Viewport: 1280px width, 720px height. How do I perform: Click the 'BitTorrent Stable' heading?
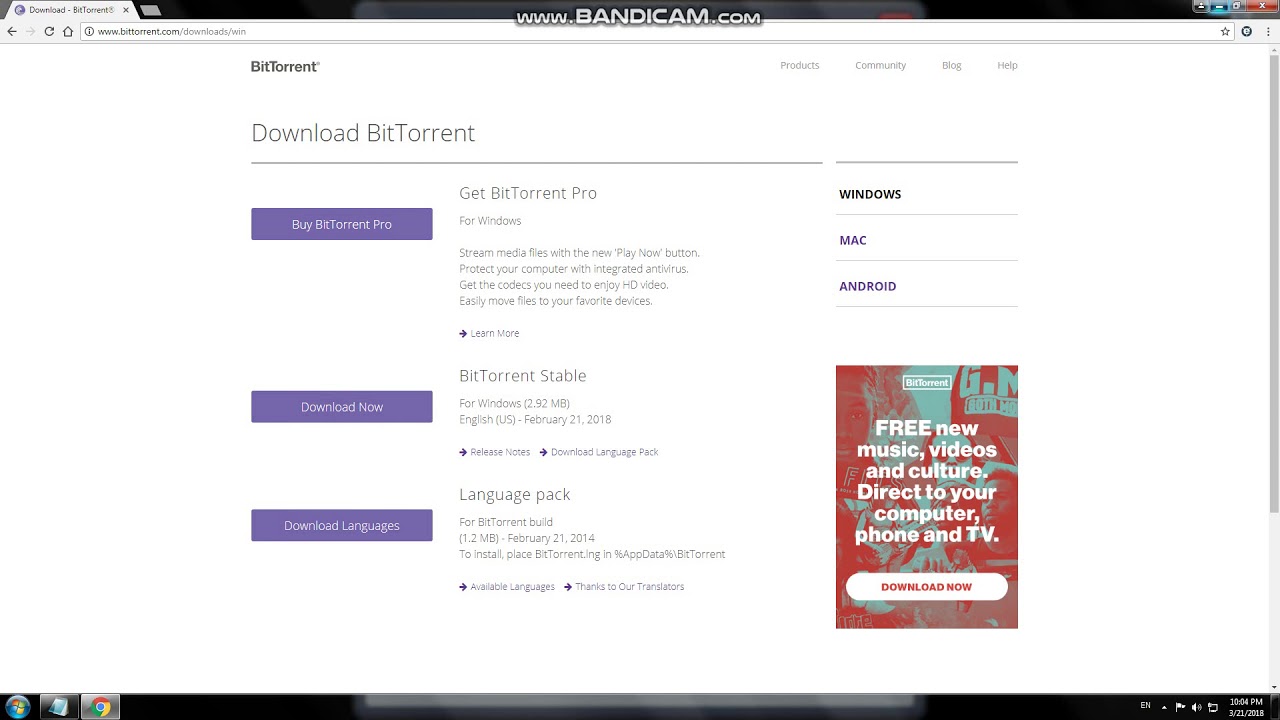click(x=523, y=376)
